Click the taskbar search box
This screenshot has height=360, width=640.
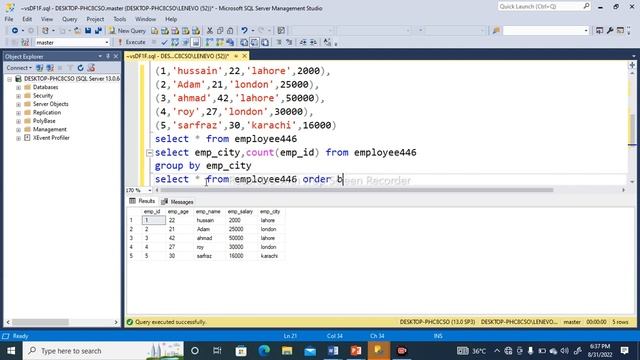pyautogui.click(x=103, y=351)
